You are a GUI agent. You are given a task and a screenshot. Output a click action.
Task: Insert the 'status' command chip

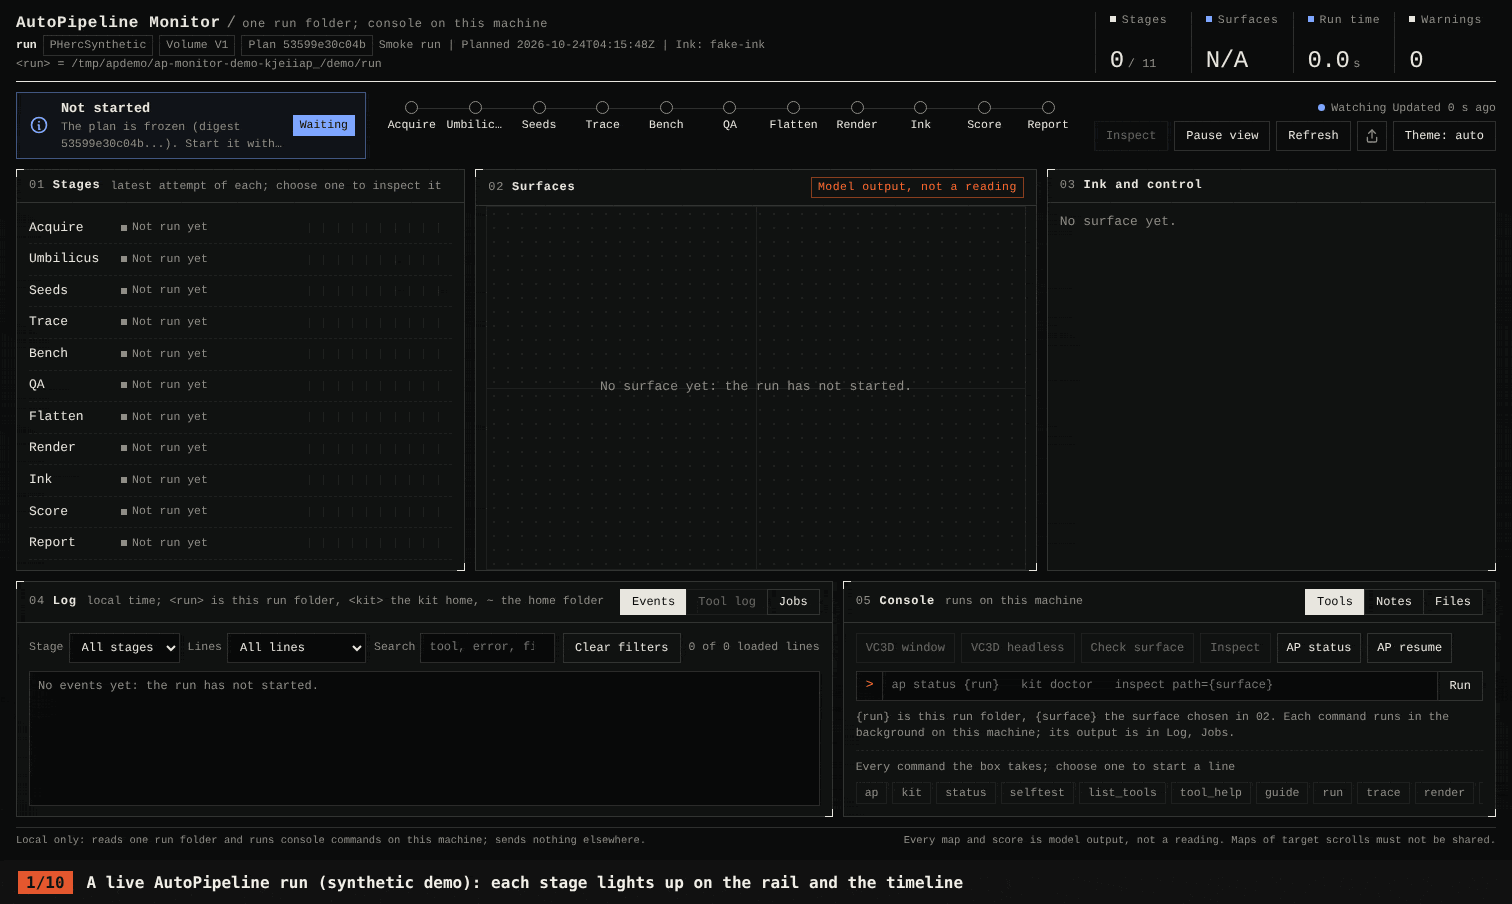tap(966, 793)
